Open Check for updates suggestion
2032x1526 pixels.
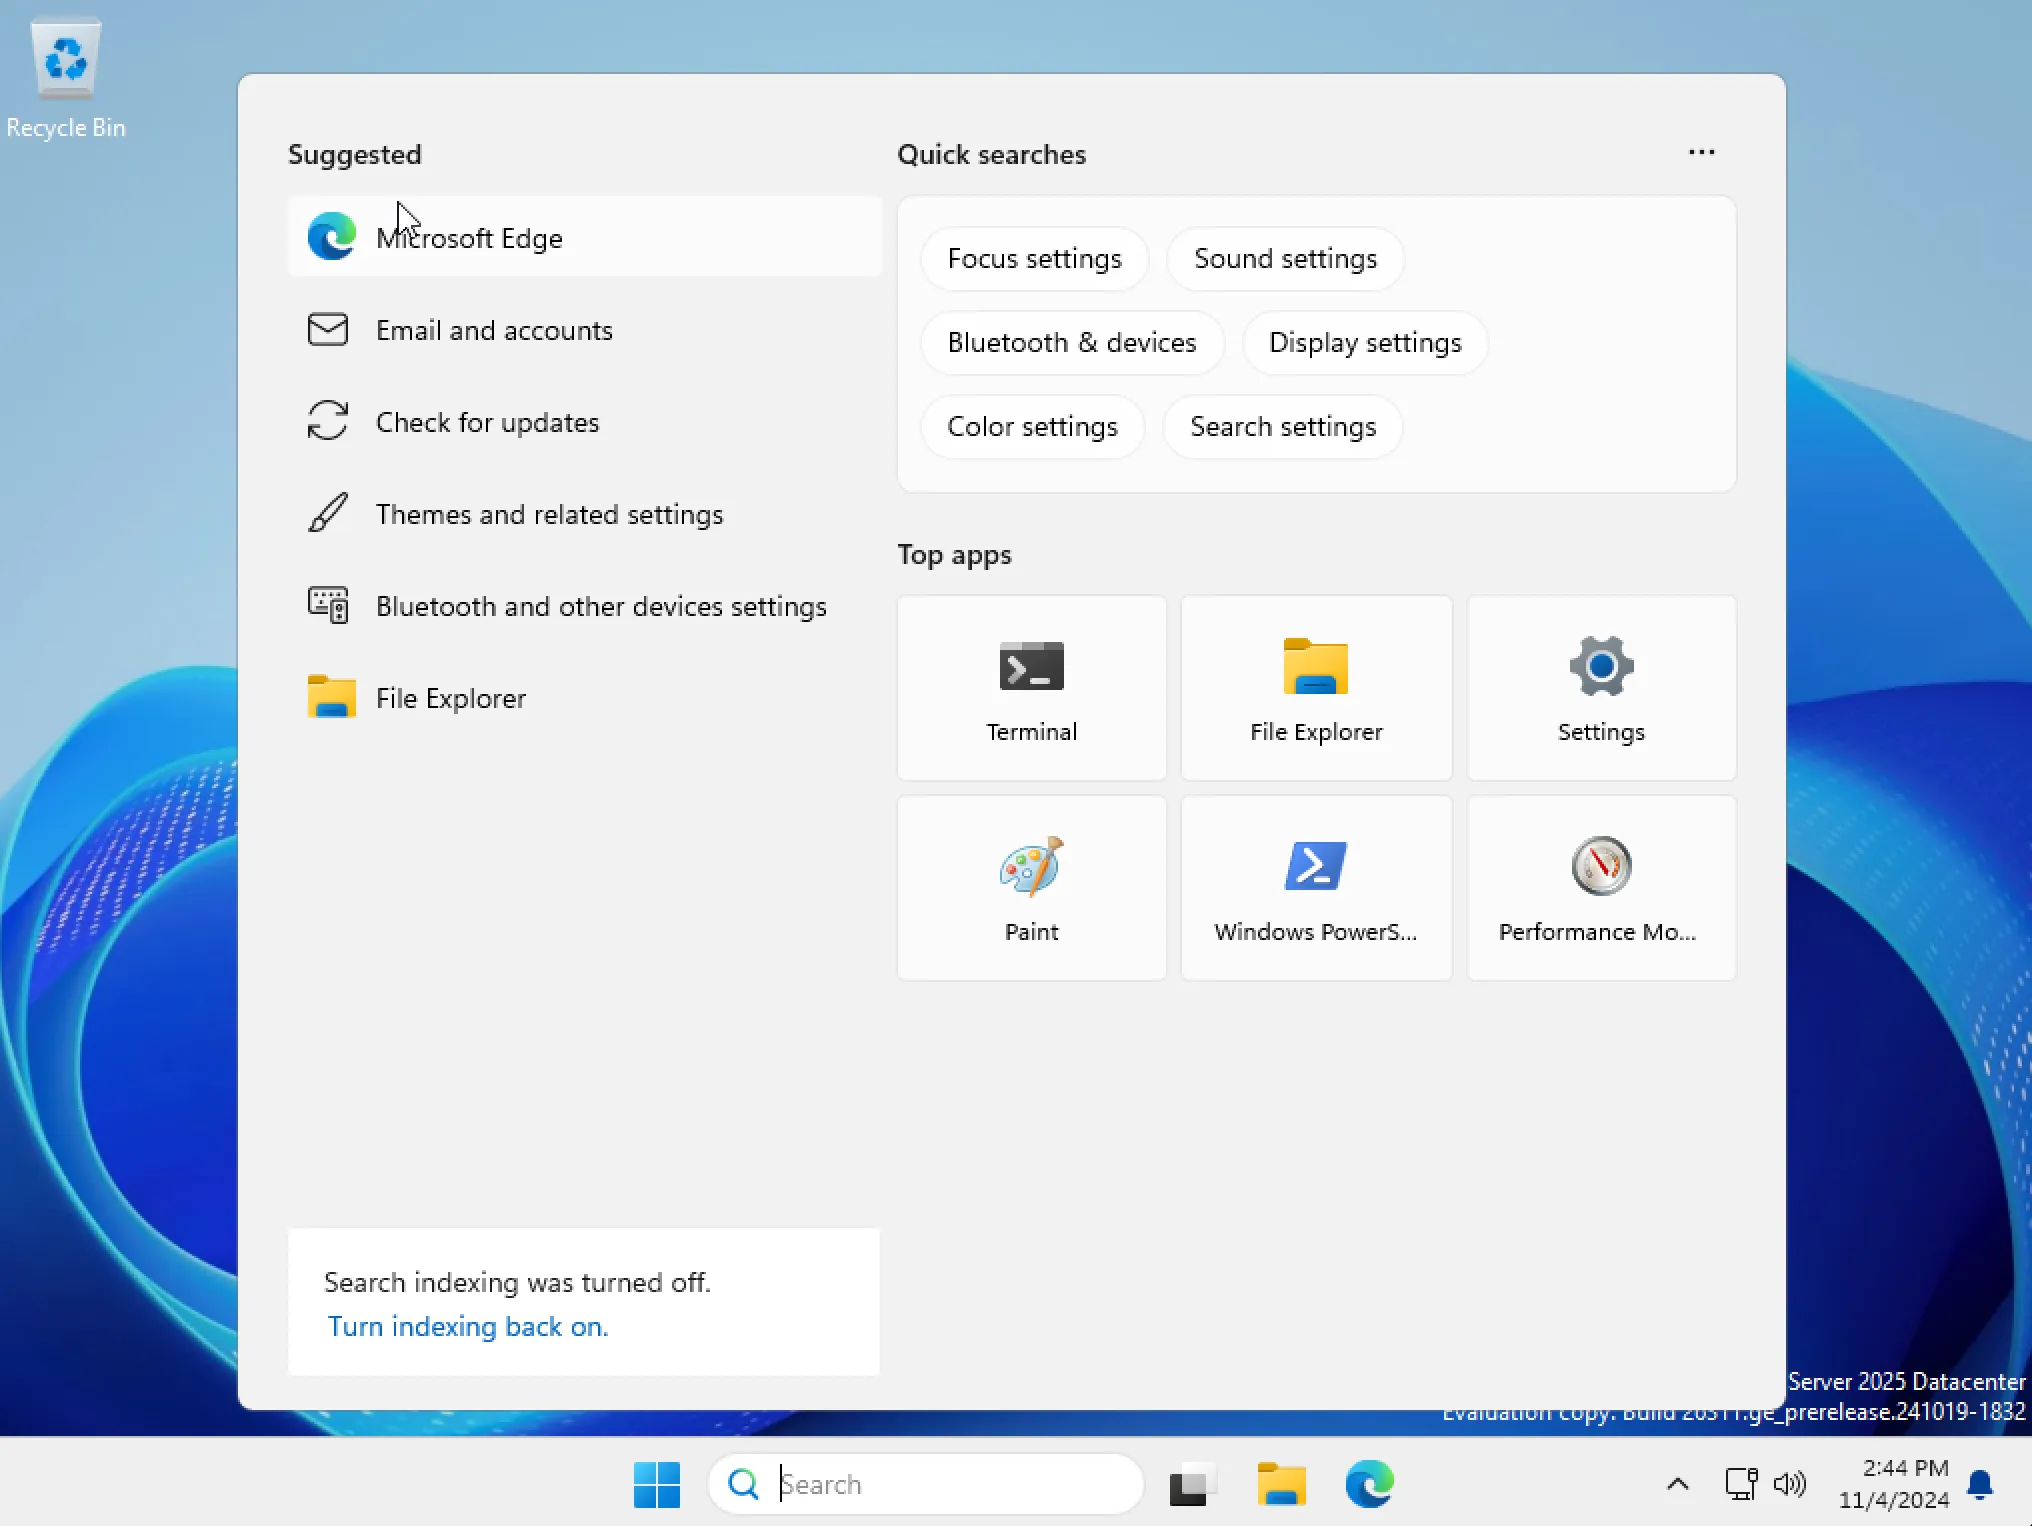pyautogui.click(x=487, y=423)
